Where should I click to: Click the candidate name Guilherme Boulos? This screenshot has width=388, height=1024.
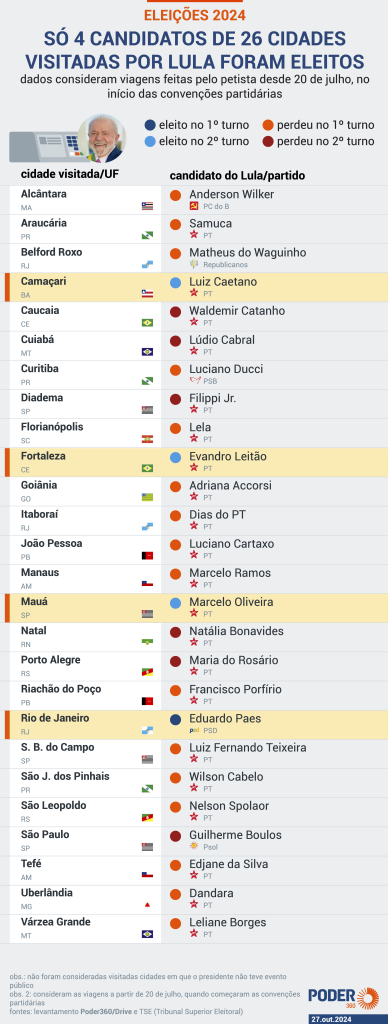236,835
